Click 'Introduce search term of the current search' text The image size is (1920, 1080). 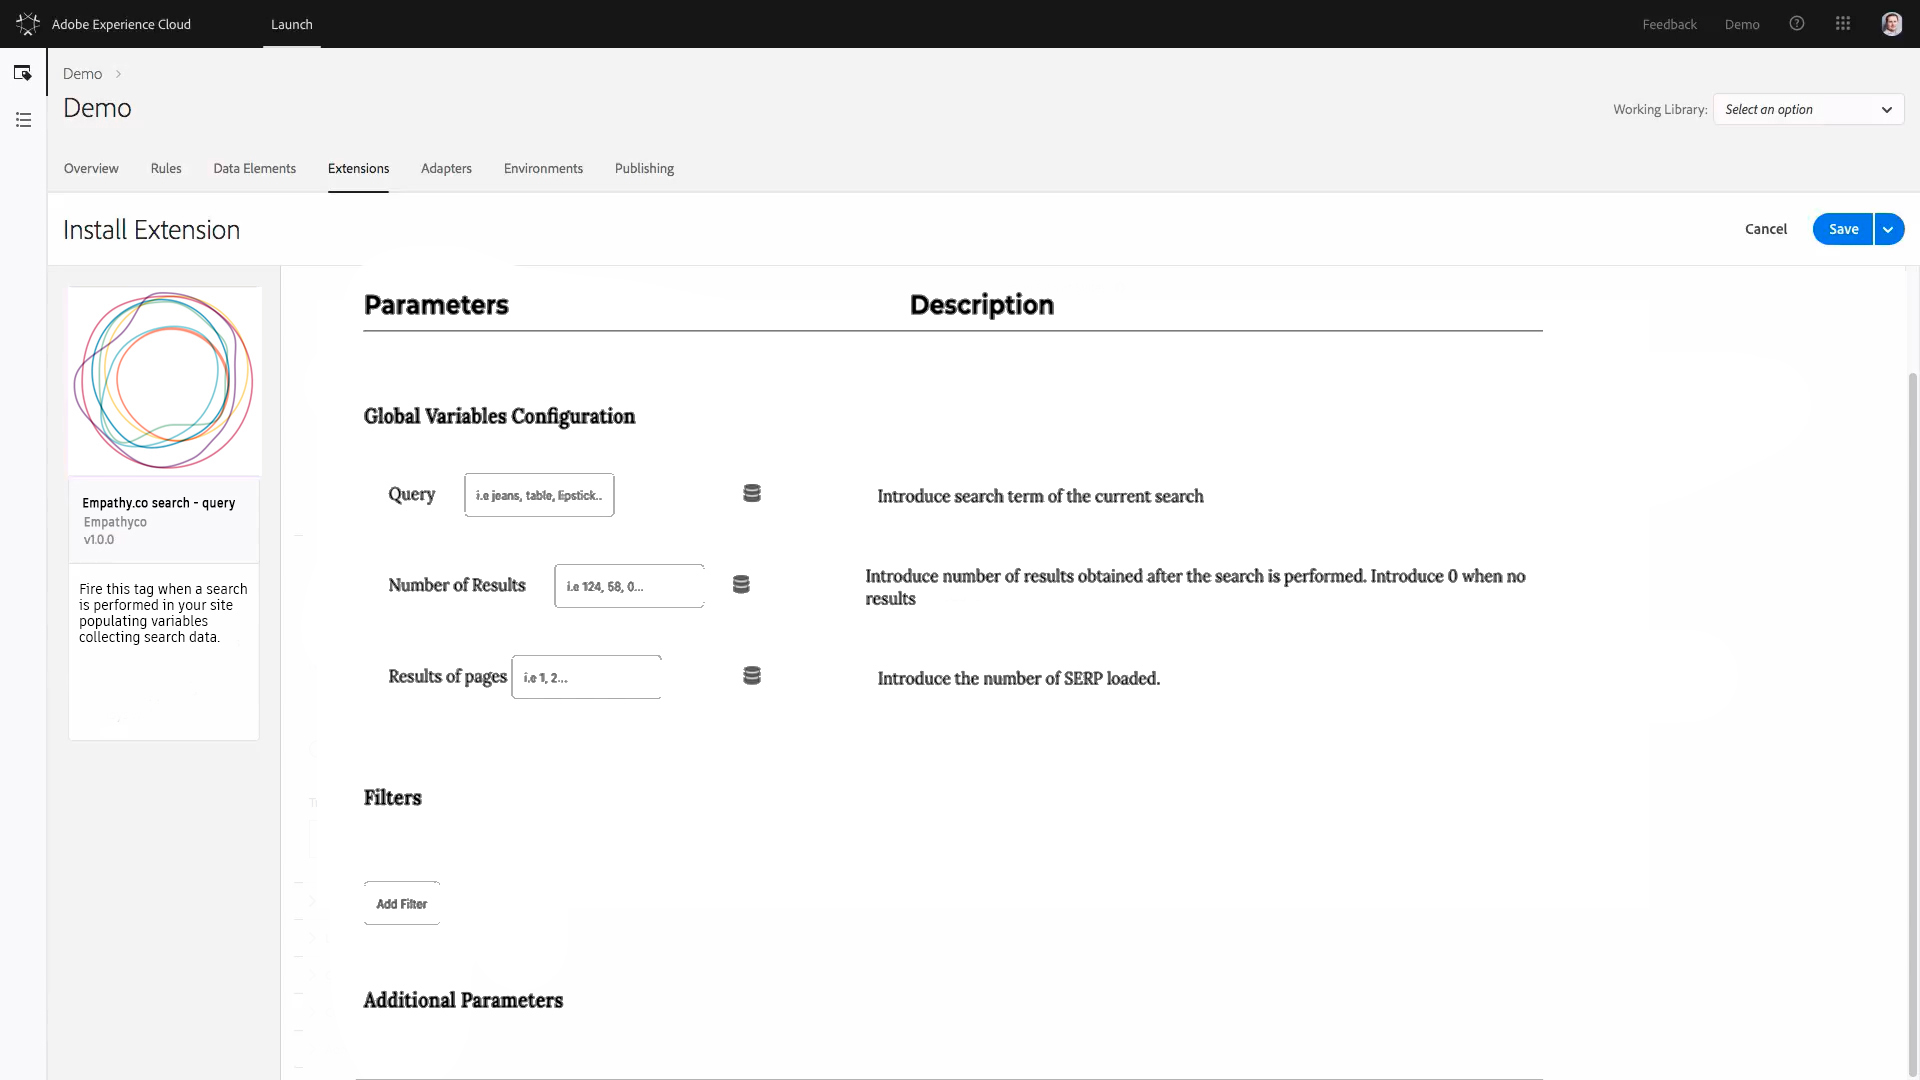pyautogui.click(x=1040, y=496)
